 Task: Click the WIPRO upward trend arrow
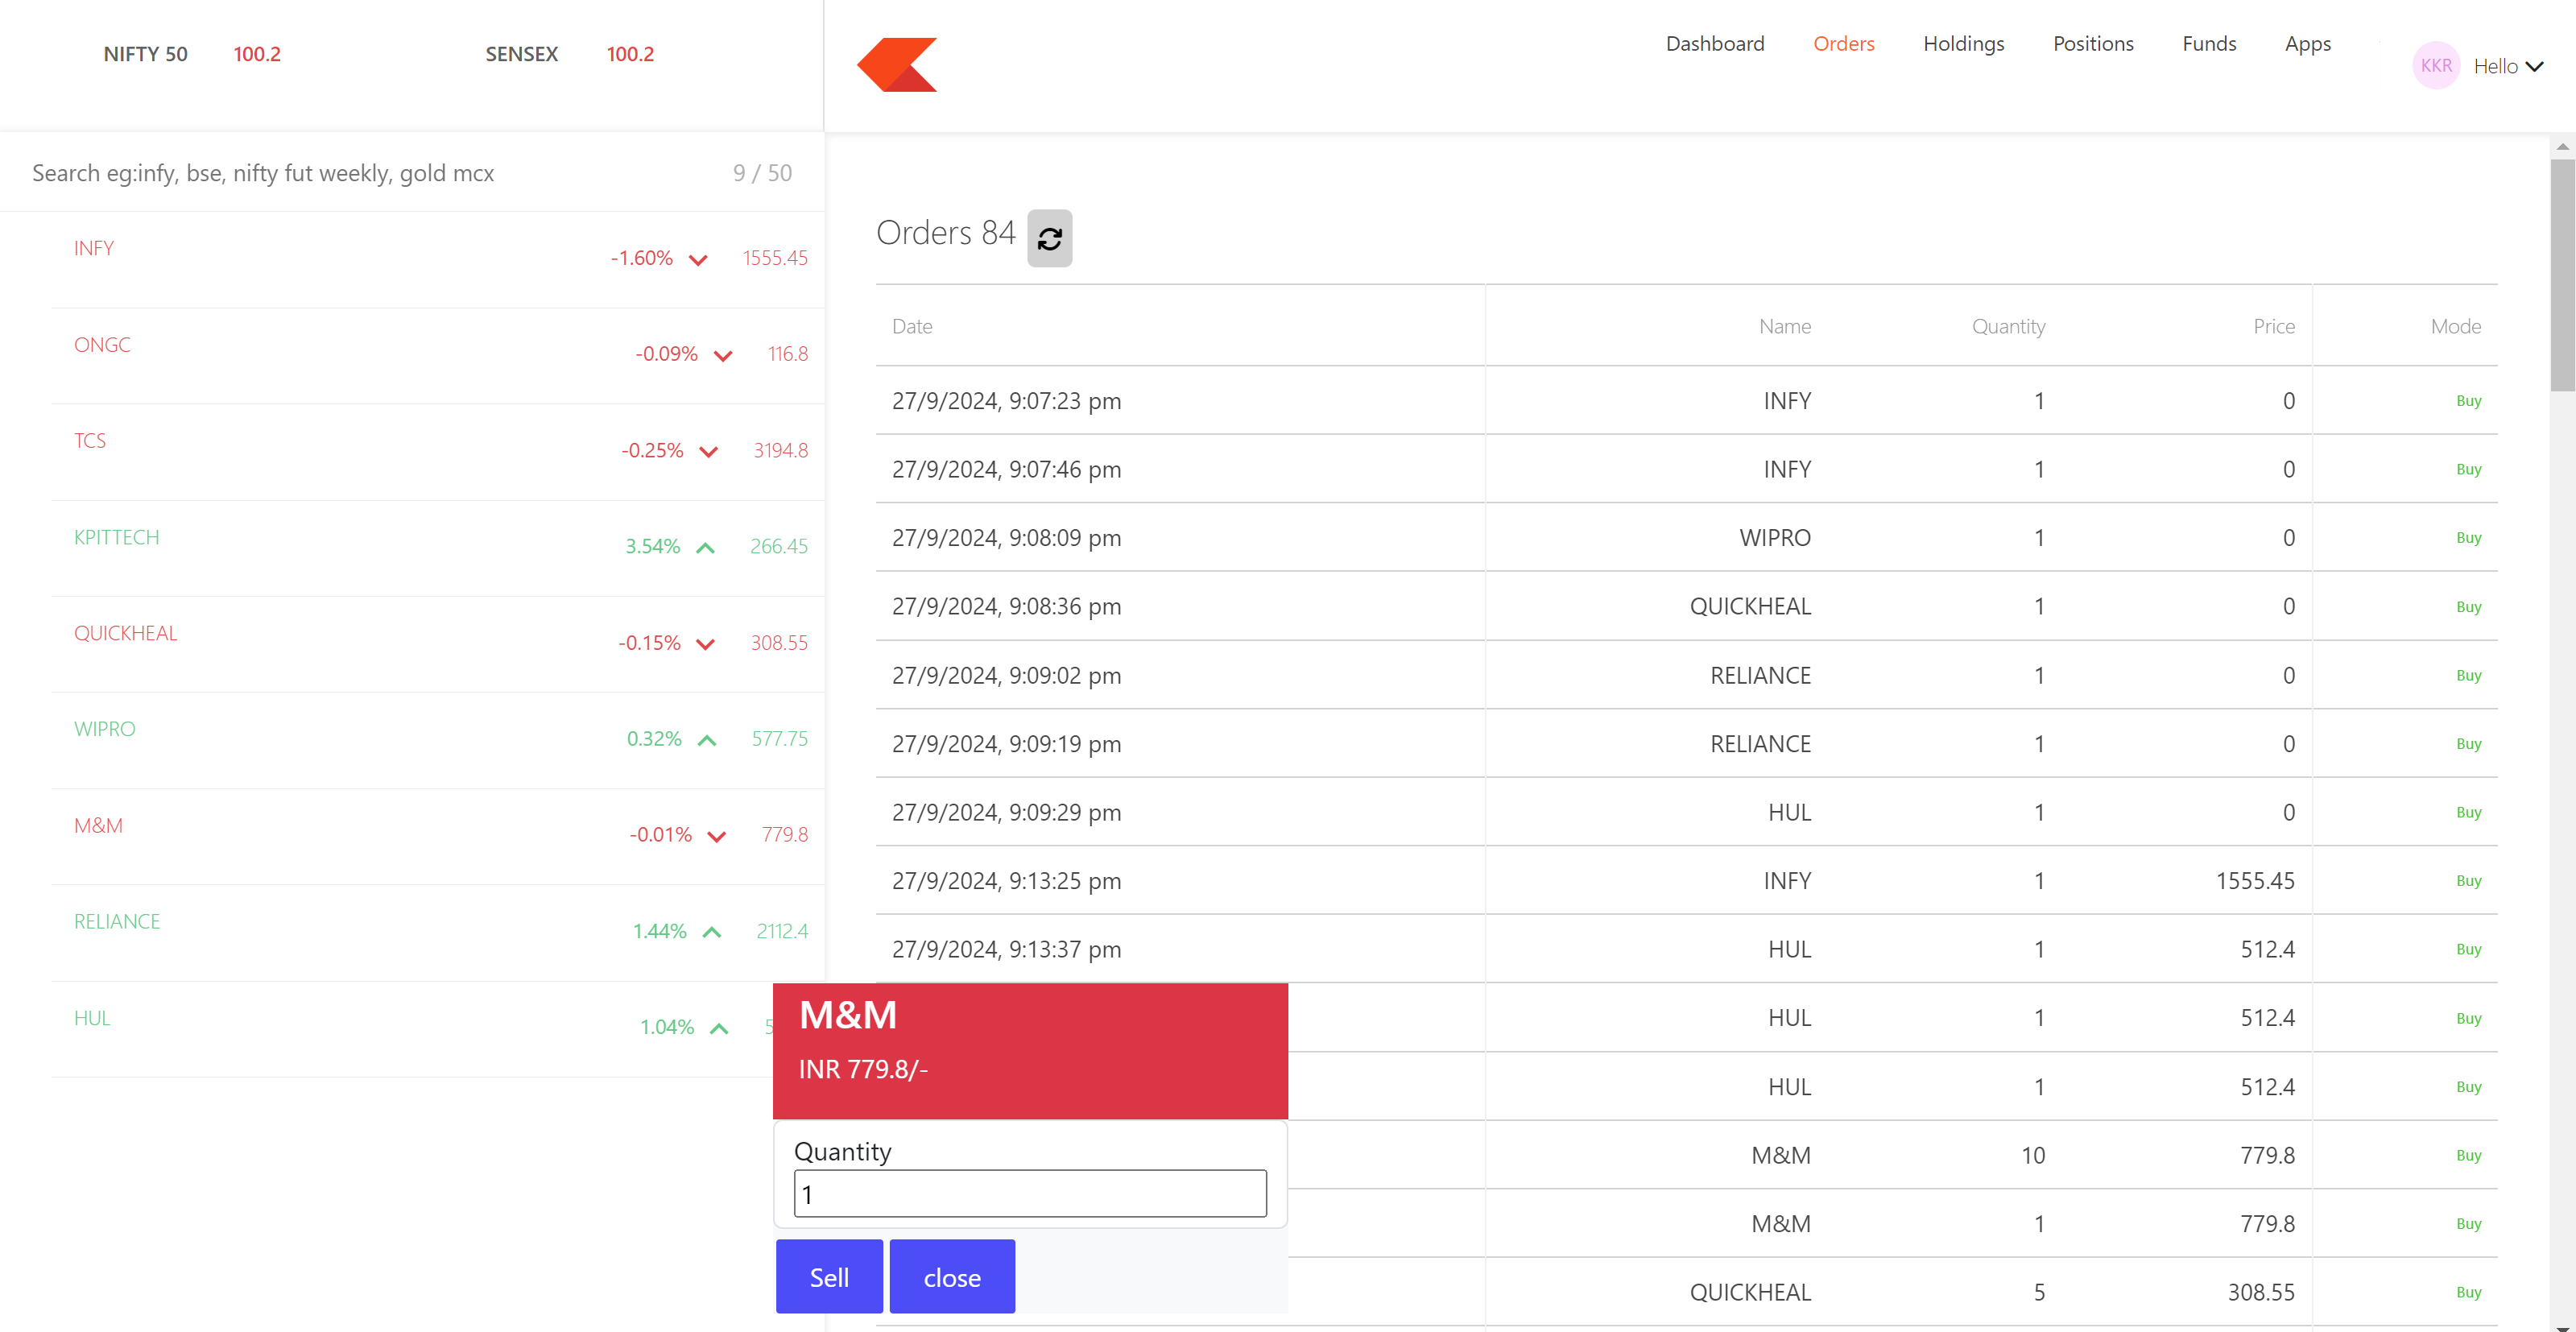[706, 740]
